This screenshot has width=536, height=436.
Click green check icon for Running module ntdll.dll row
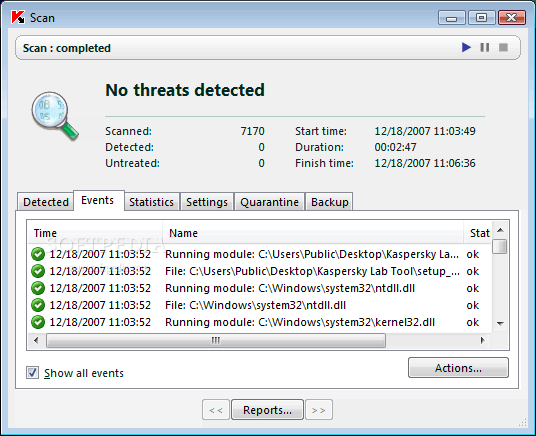[38, 288]
